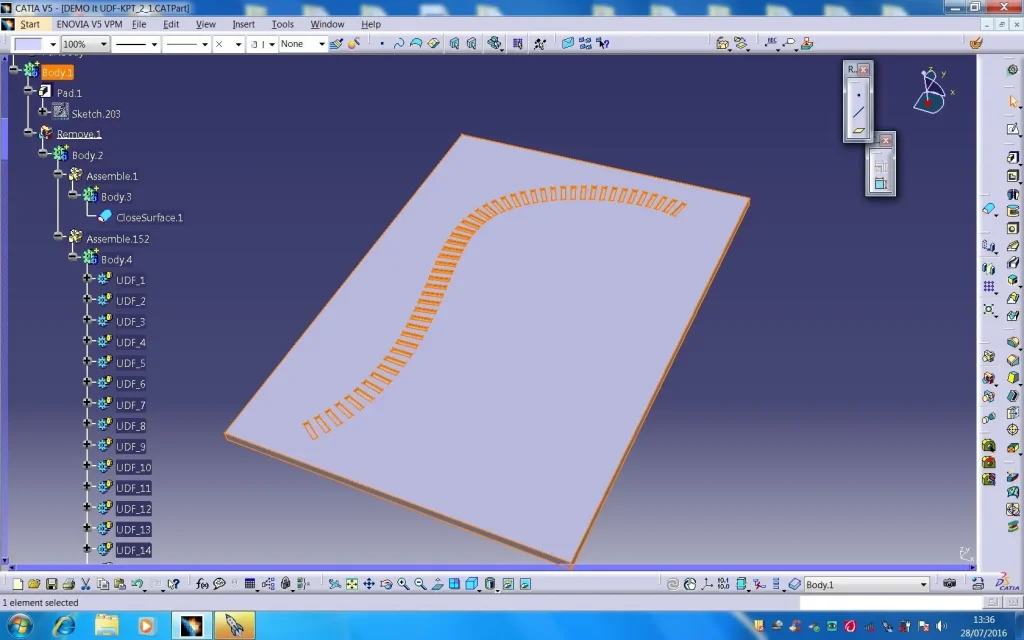Select the Cut scissors icon
Image resolution: width=1024 pixels, height=640 pixels.
pyautogui.click(x=86, y=584)
